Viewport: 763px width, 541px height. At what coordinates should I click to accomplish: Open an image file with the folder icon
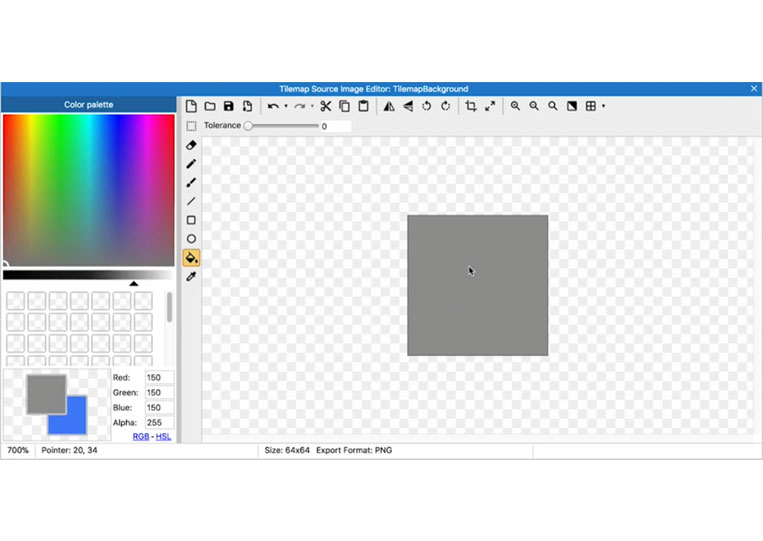[210, 106]
